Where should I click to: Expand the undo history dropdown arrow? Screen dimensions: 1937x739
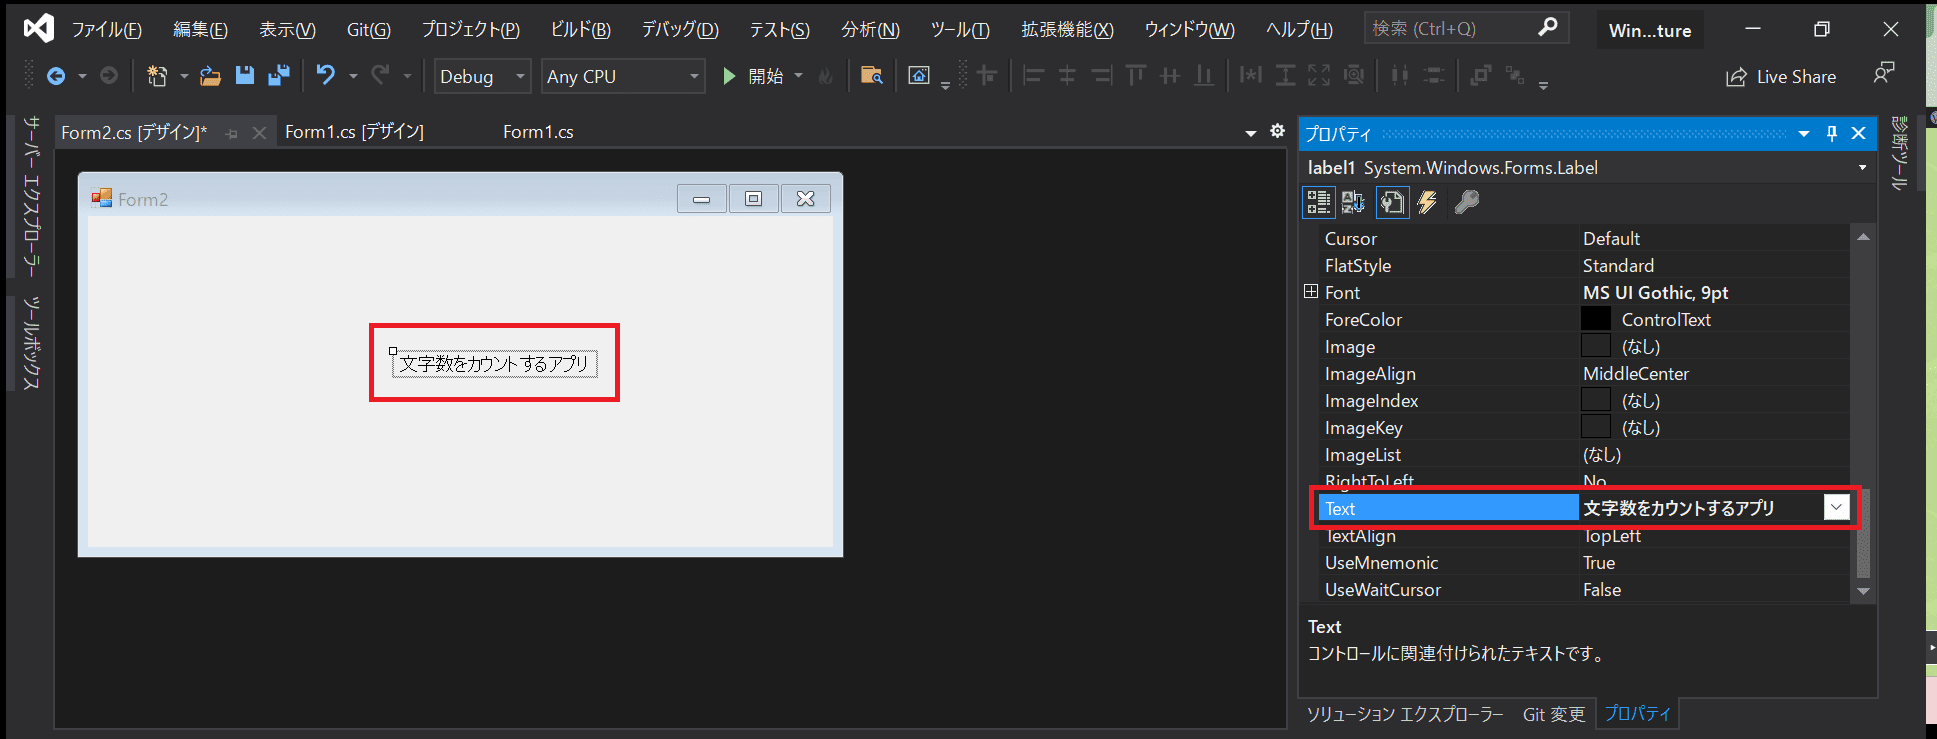353,76
